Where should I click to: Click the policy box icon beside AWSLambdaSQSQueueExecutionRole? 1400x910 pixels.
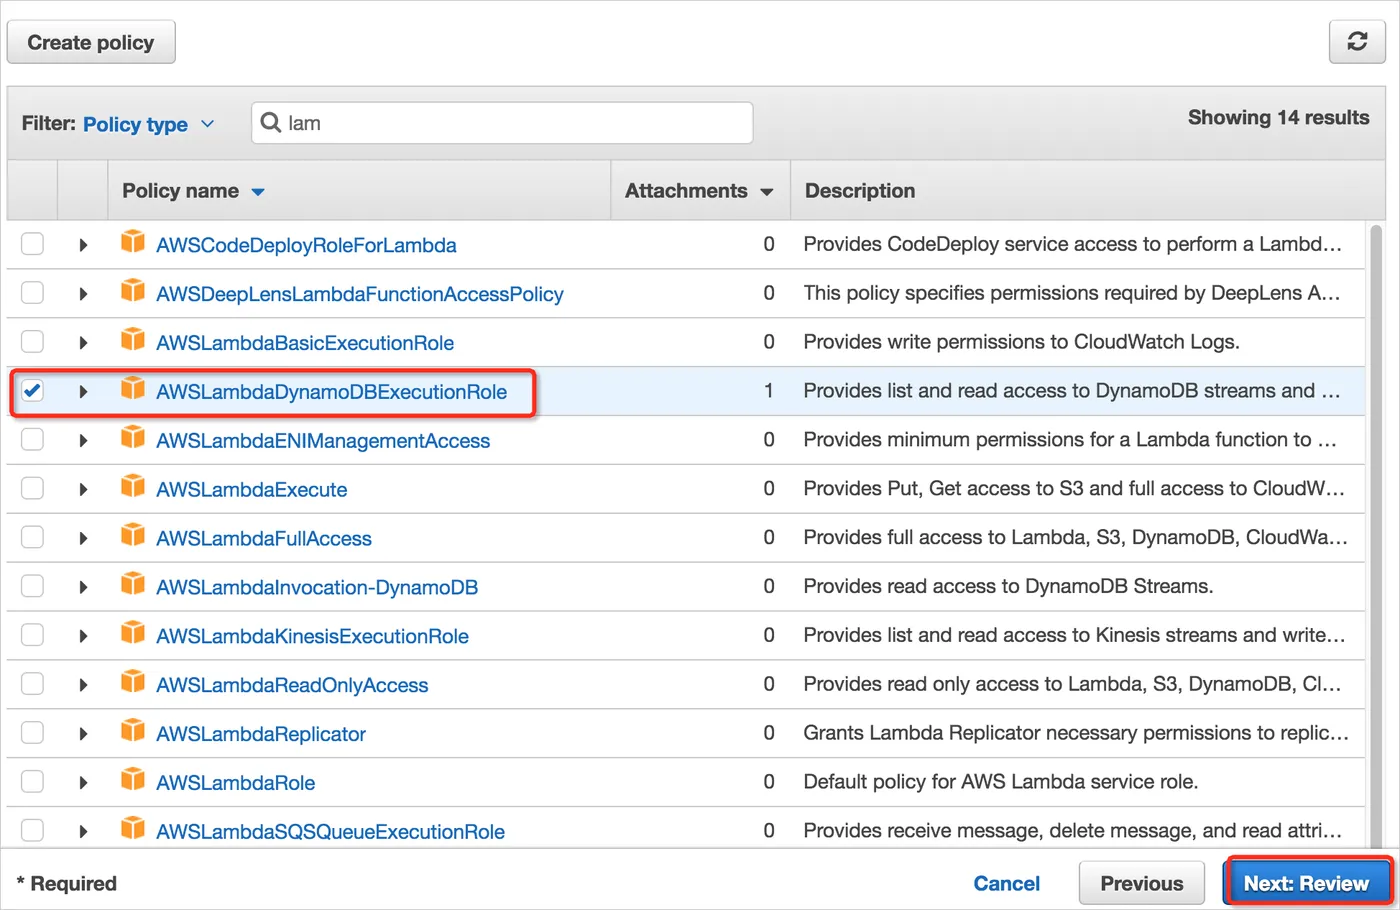pyautogui.click(x=133, y=829)
